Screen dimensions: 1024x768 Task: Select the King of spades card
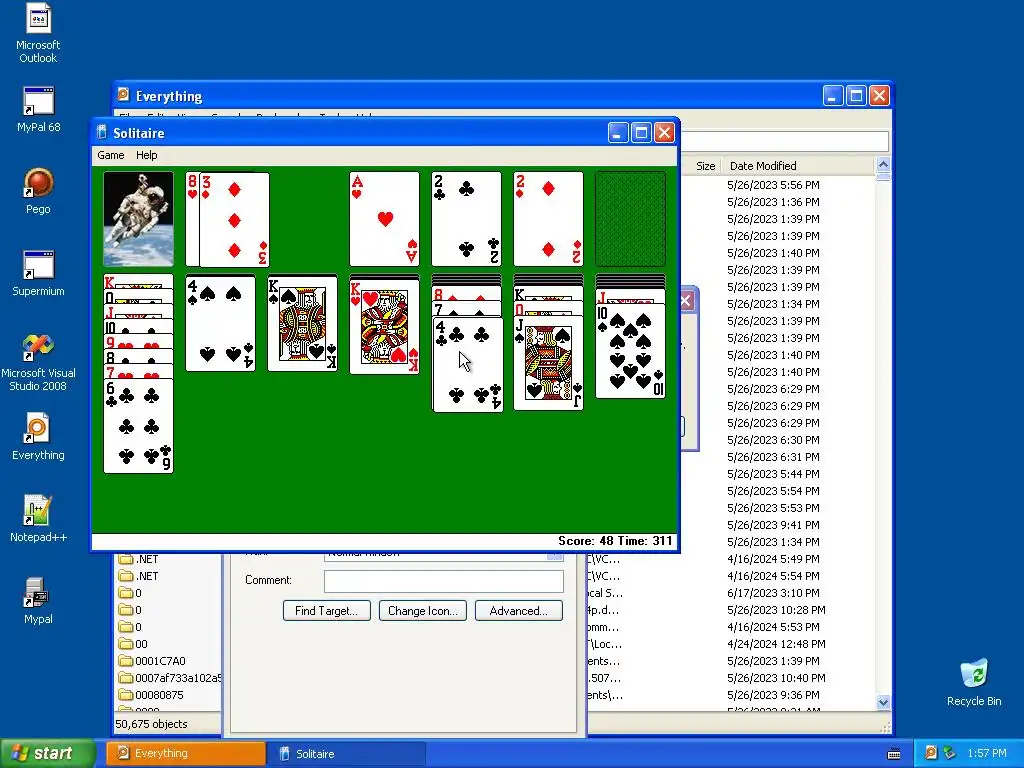point(302,323)
